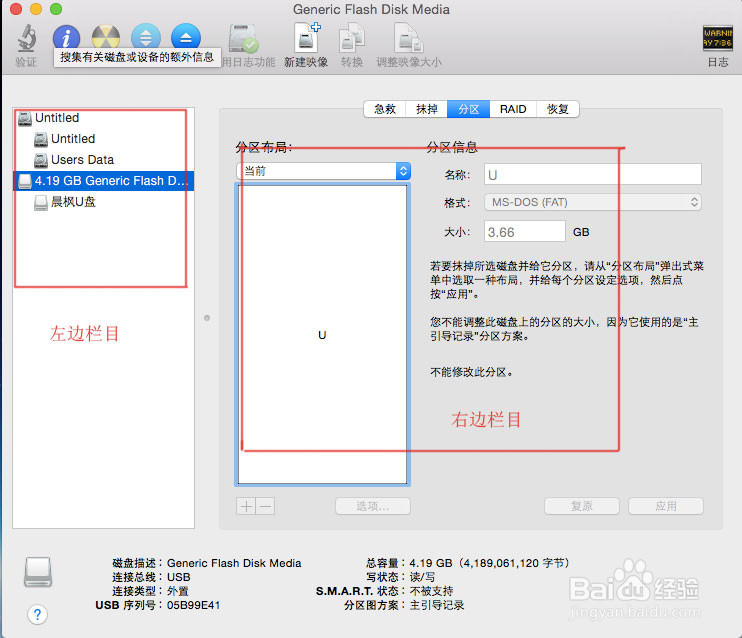Click the 复原 (Revert) button
The width and height of the screenshot is (742, 638).
(x=582, y=506)
